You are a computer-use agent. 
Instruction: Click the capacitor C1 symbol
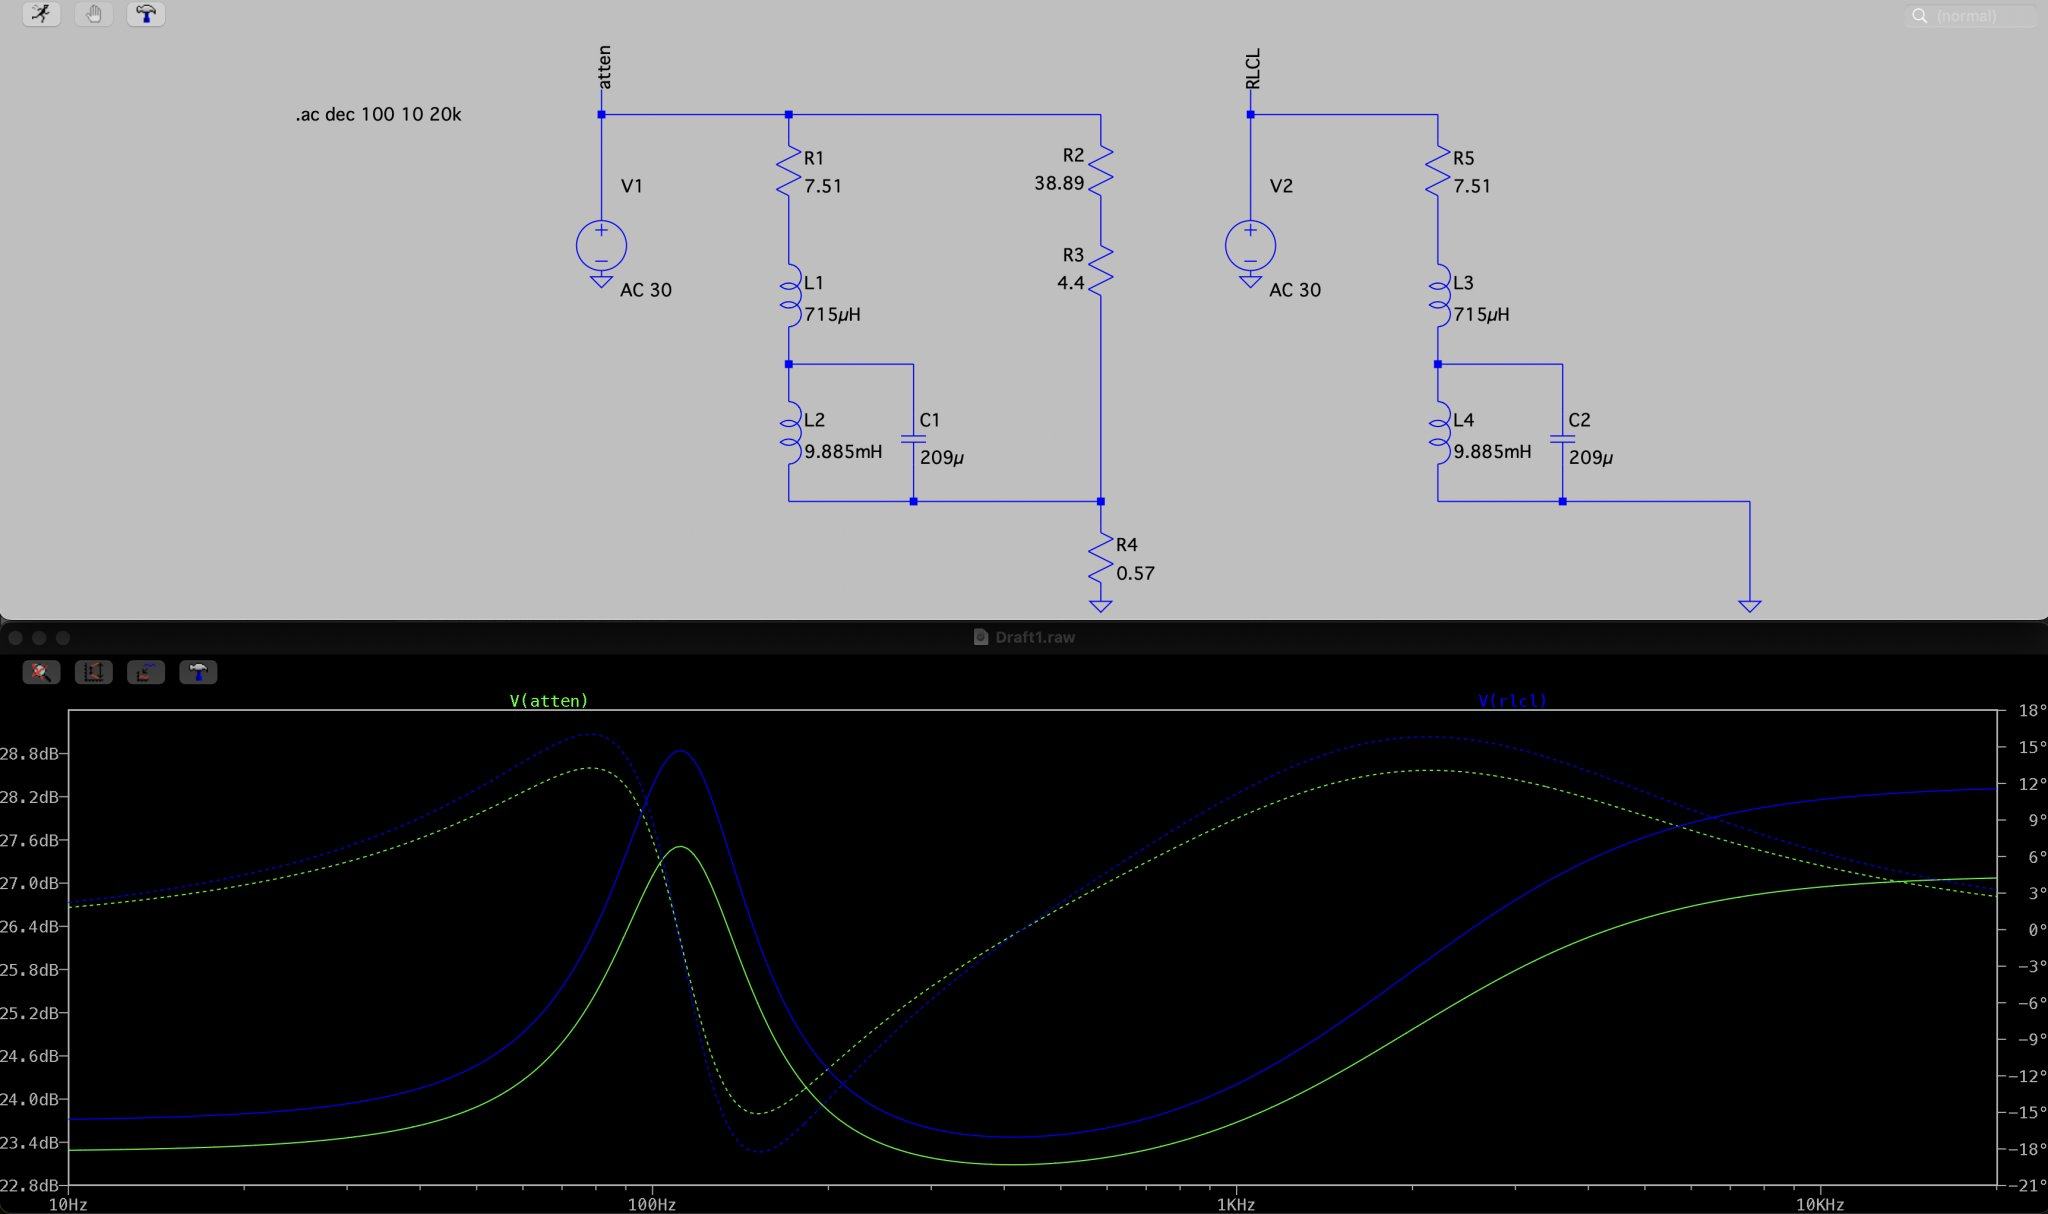point(913,438)
